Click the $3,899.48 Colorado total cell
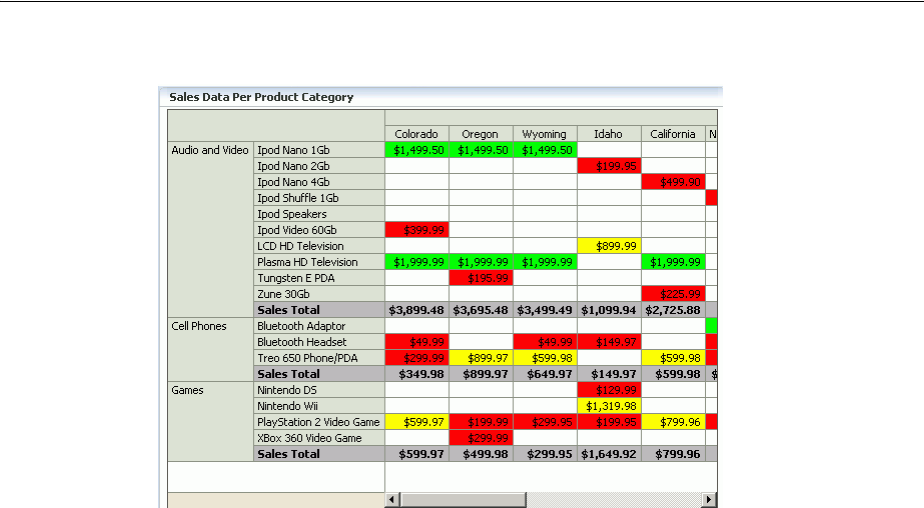This screenshot has height=508, width=924. pyautogui.click(x=417, y=310)
